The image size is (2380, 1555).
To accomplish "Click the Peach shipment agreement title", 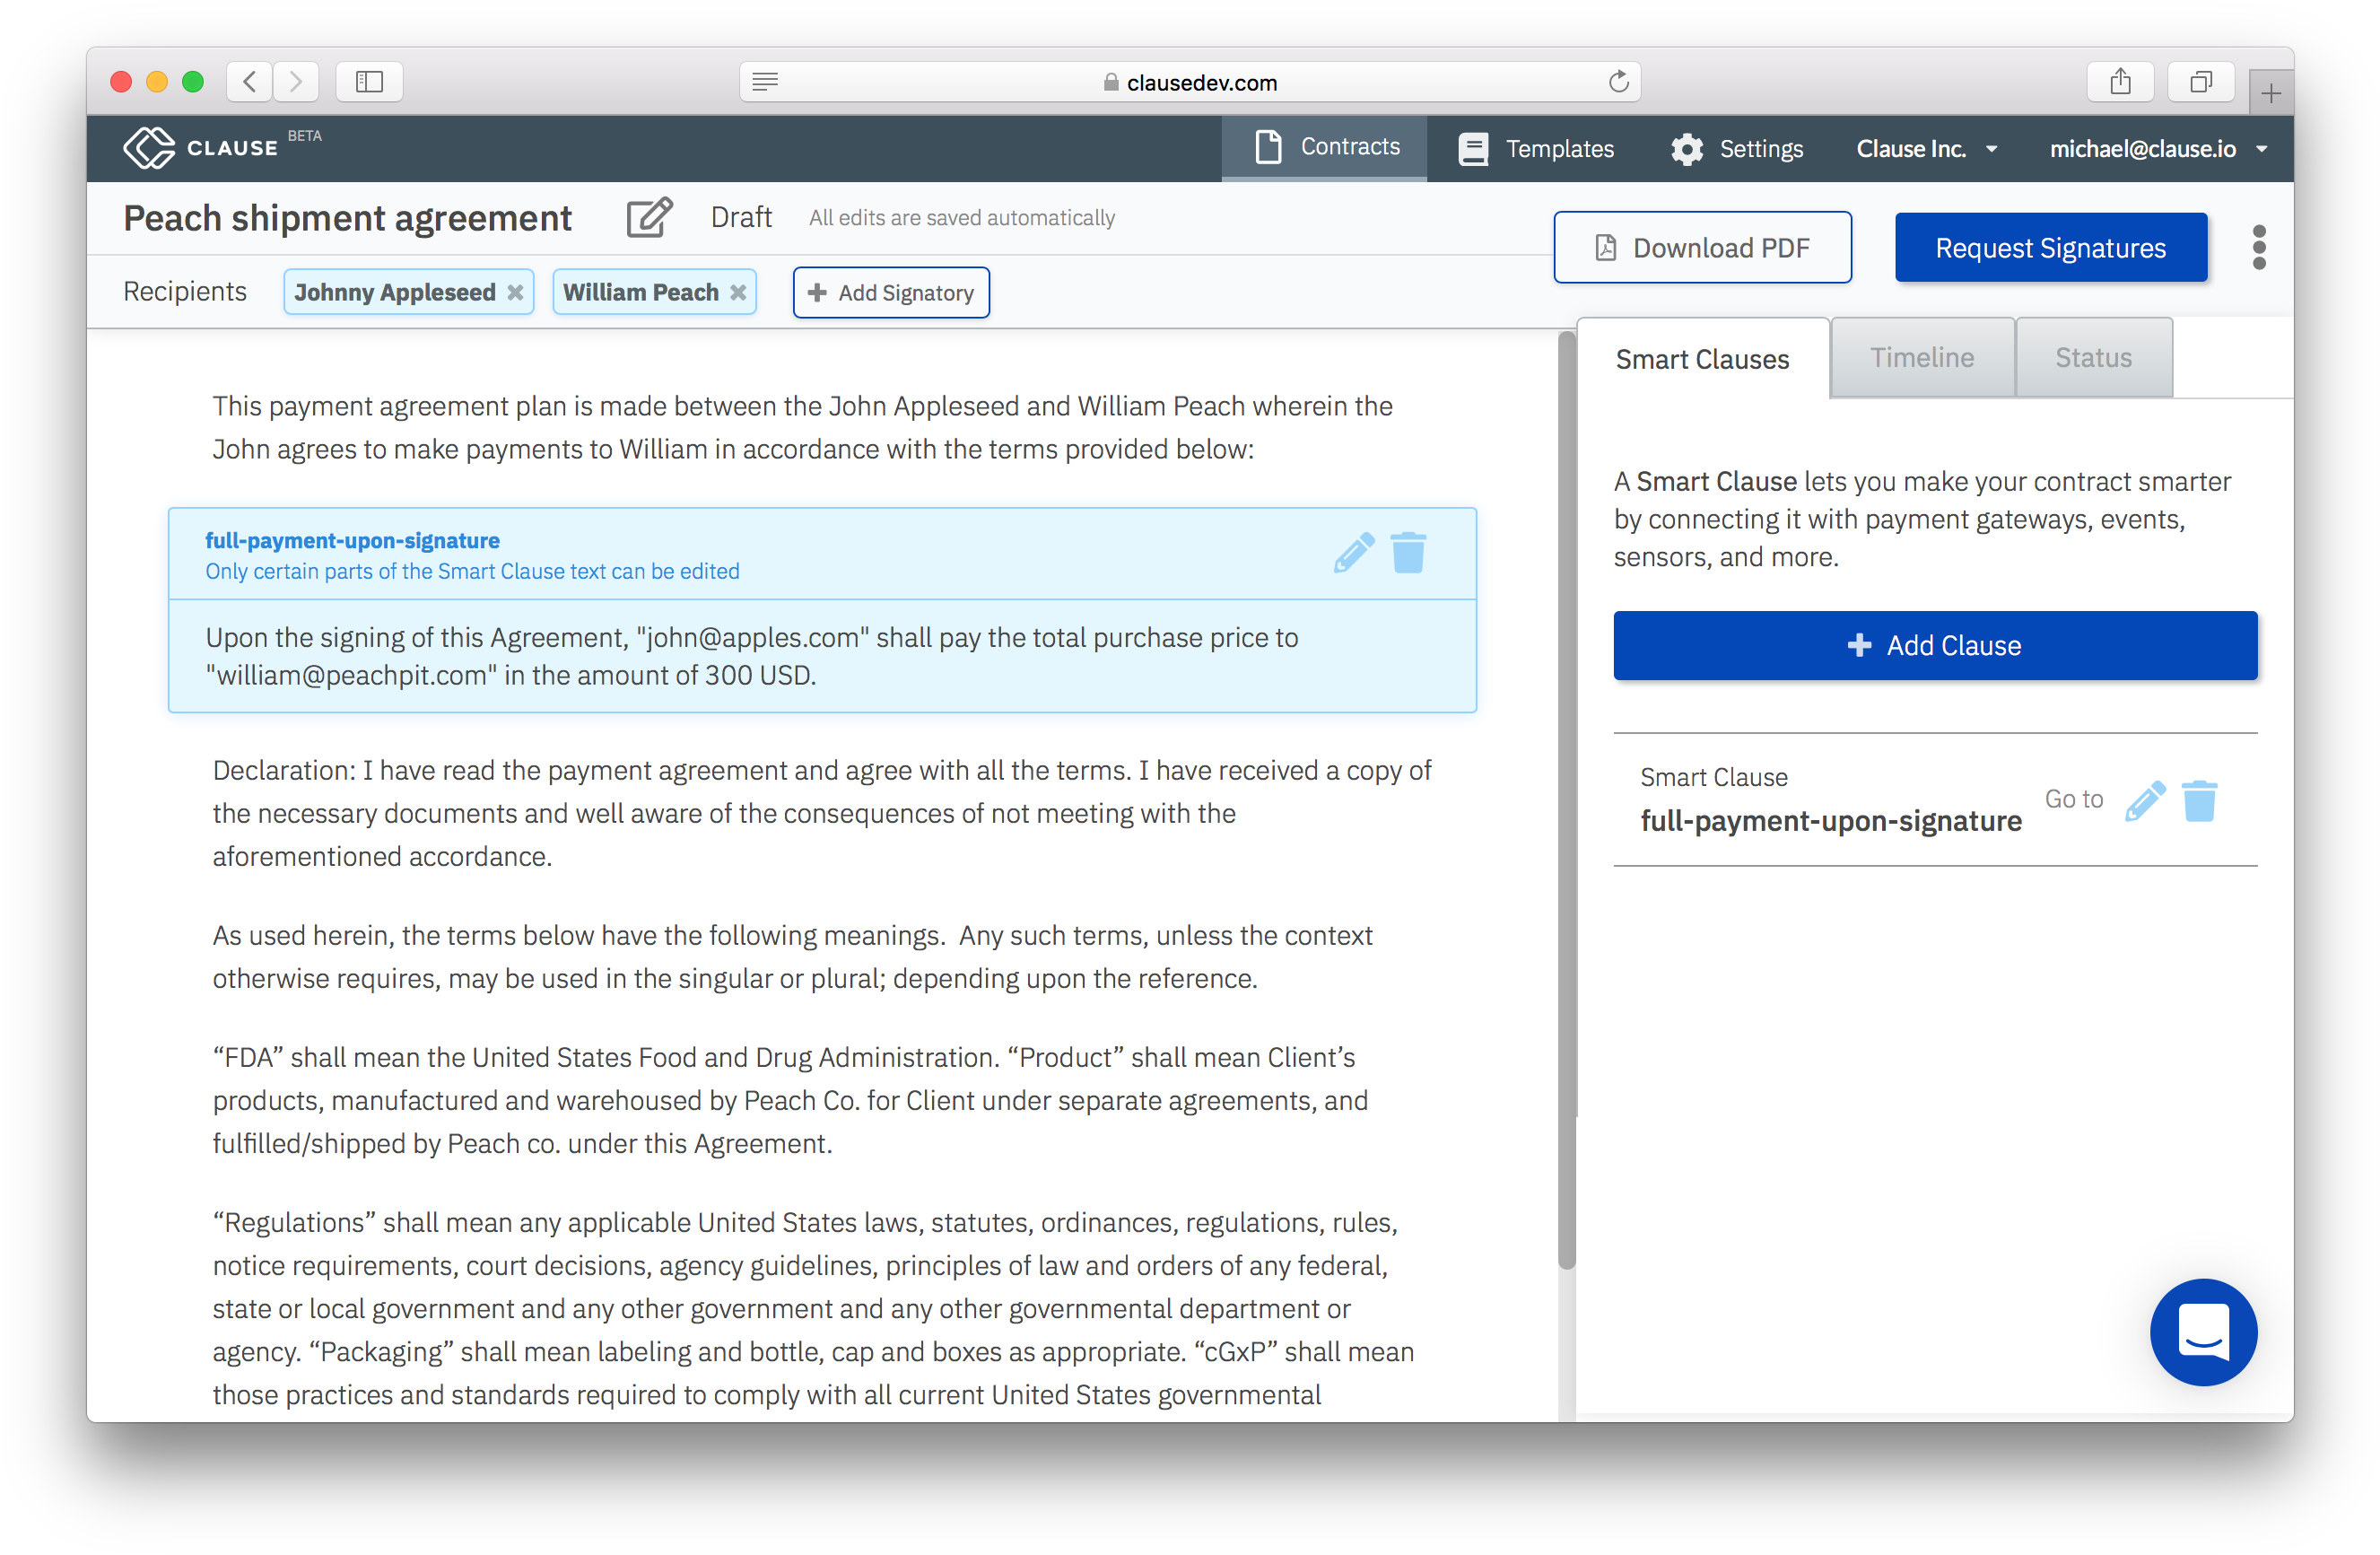I will coord(347,218).
